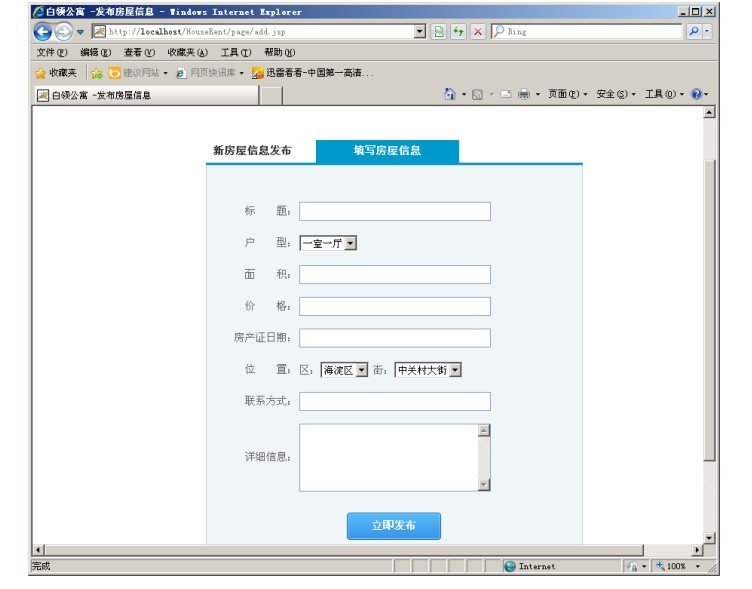Open the 街 中关村大街 street dropdown
752x589 pixels.
428,370
